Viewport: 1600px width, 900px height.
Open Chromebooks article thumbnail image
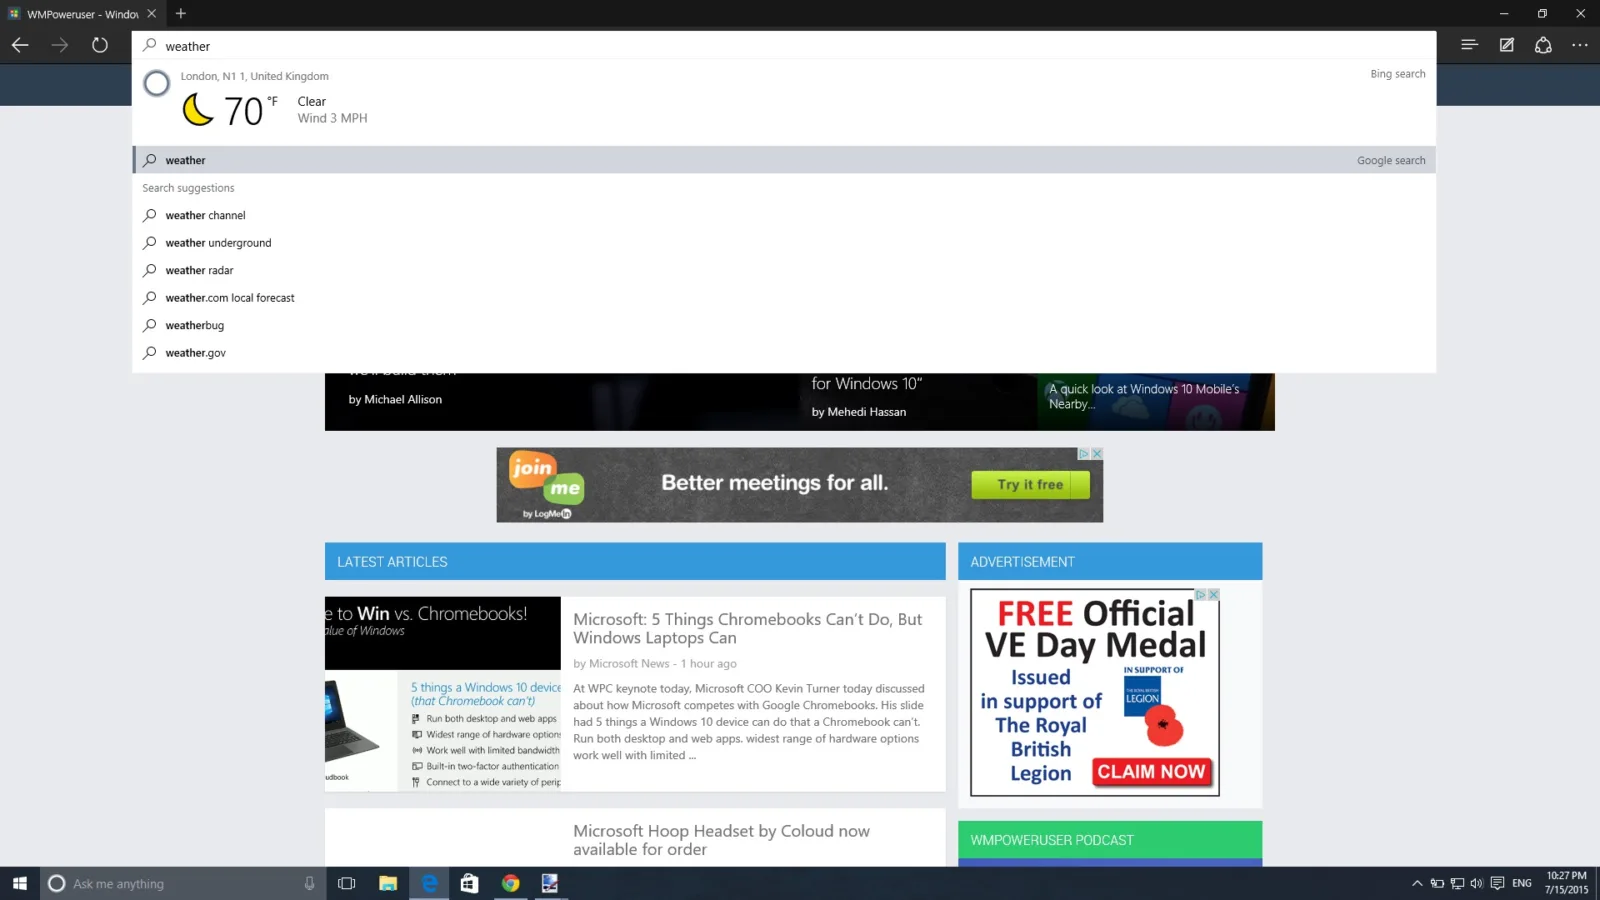(x=443, y=694)
